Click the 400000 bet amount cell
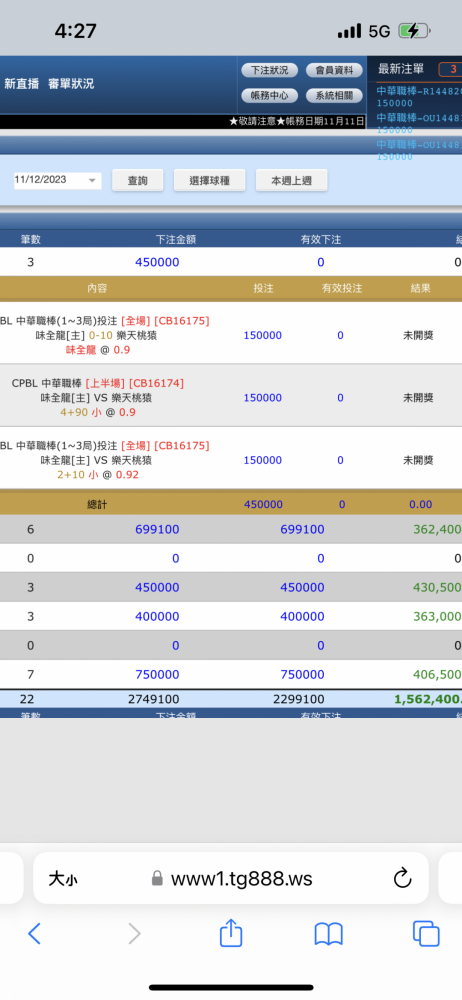The image size is (462, 1000). pyautogui.click(x=157, y=617)
